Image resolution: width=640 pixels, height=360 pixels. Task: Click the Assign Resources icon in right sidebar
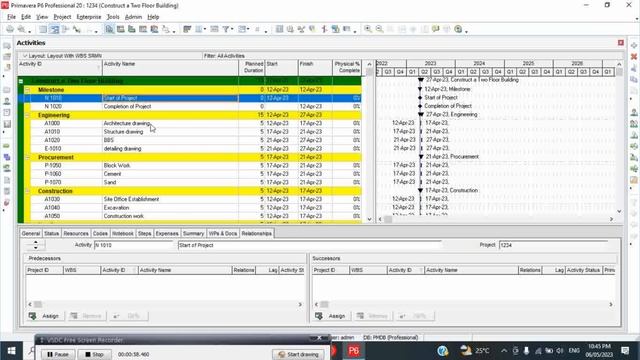(633, 112)
